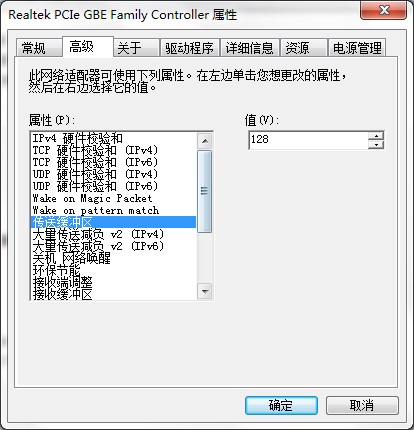Select Wake on pattern match property

click(x=113, y=210)
